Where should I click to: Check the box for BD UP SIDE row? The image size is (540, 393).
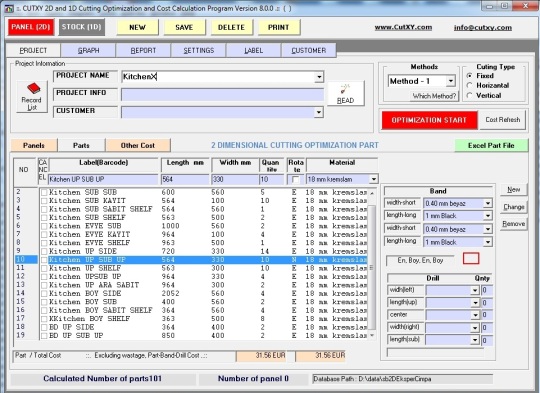click(x=44, y=328)
